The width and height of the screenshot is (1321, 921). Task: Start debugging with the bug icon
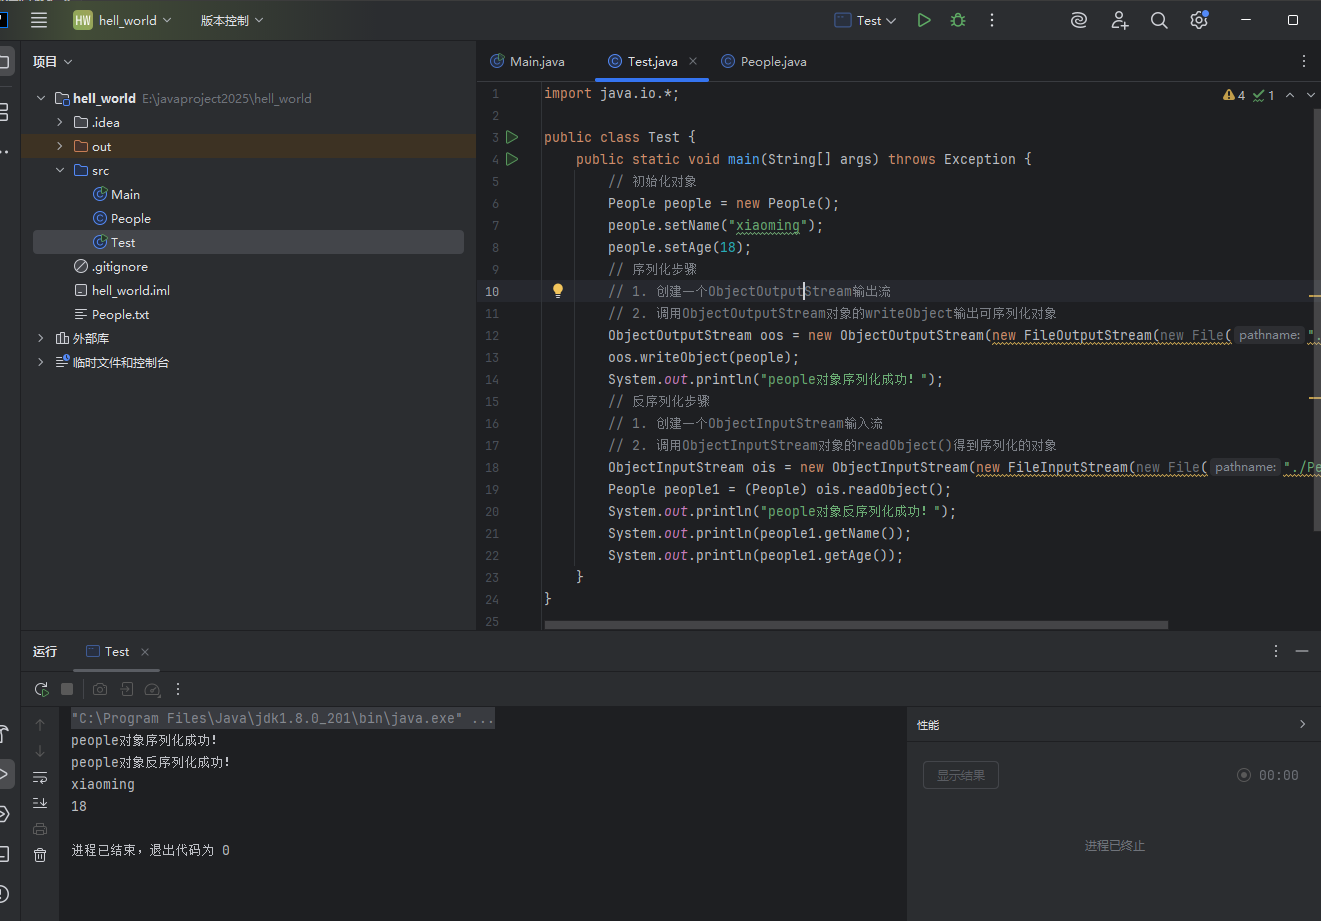(x=958, y=20)
